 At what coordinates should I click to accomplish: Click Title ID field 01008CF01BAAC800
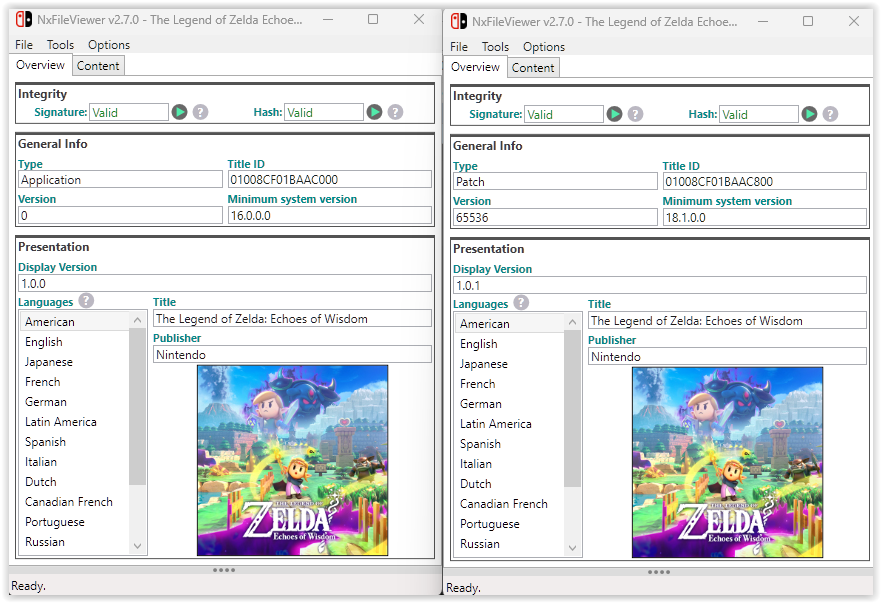pos(764,182)
